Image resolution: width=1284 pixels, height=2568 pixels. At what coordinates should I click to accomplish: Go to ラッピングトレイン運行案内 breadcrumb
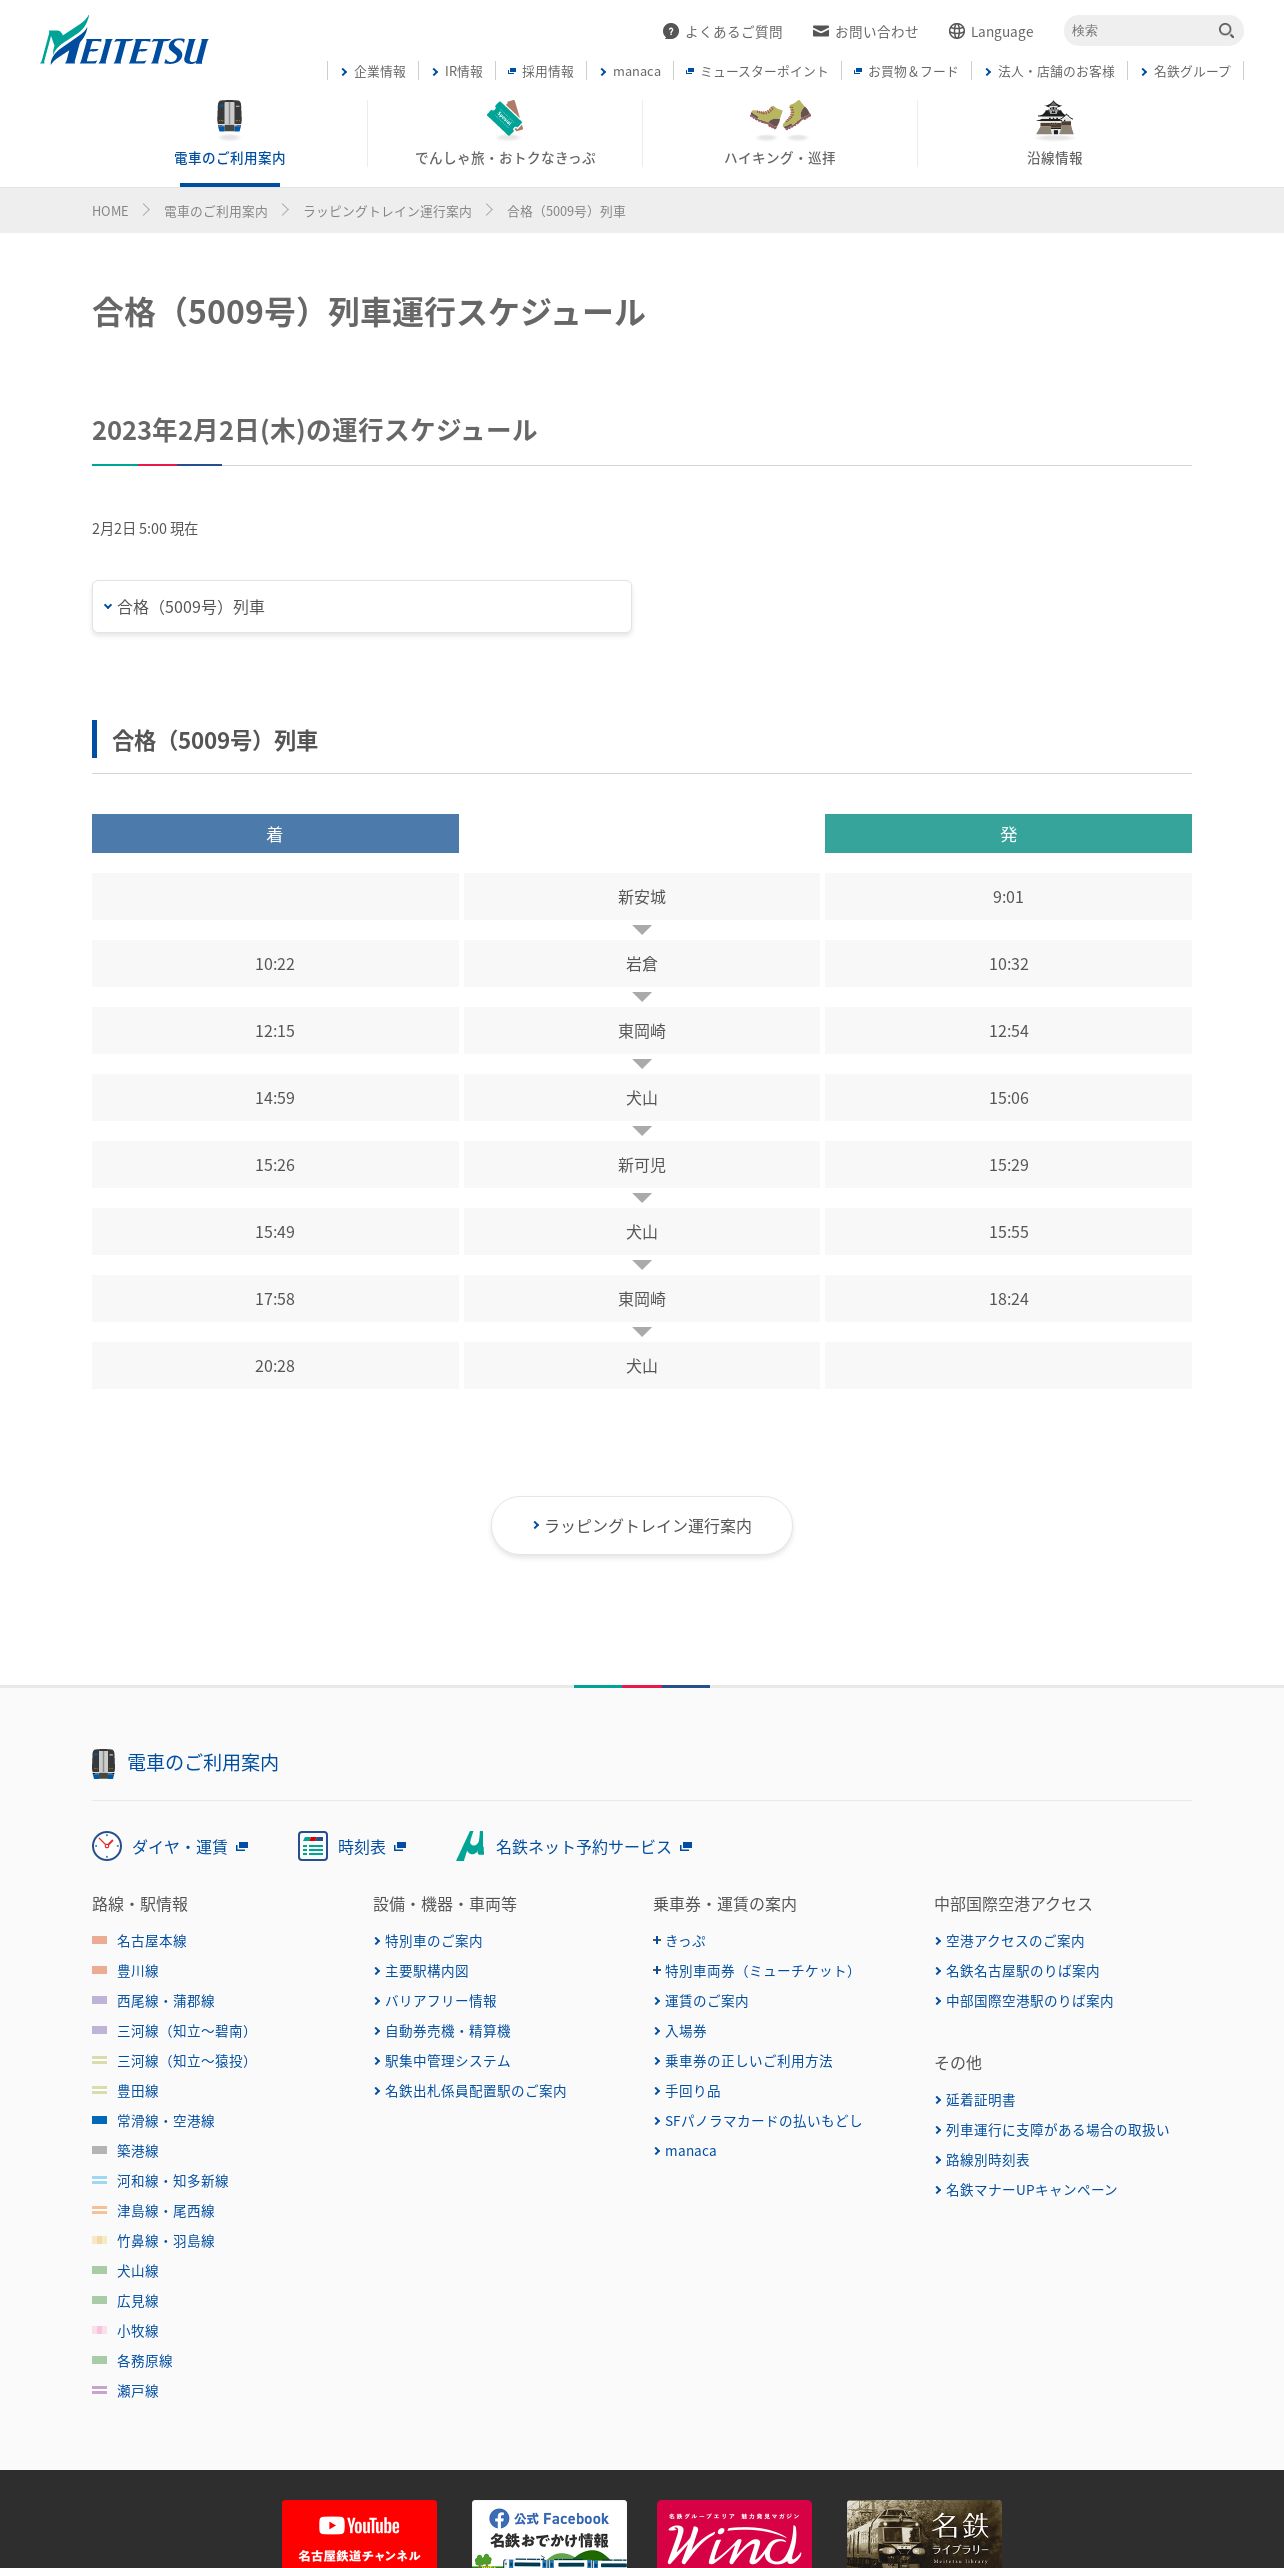[387, 211]
